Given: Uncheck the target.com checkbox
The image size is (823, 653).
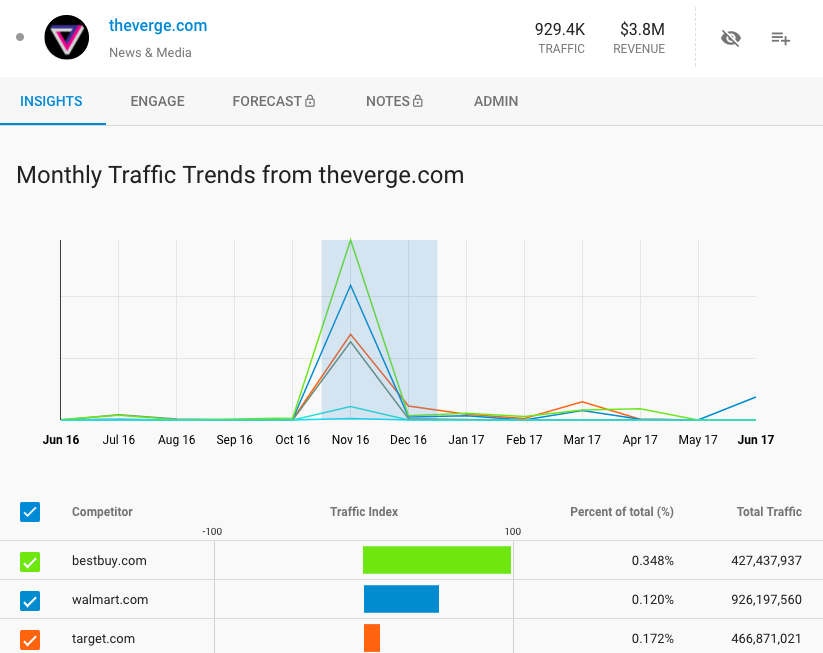Looking at the screenshot, I should (30, 640).
